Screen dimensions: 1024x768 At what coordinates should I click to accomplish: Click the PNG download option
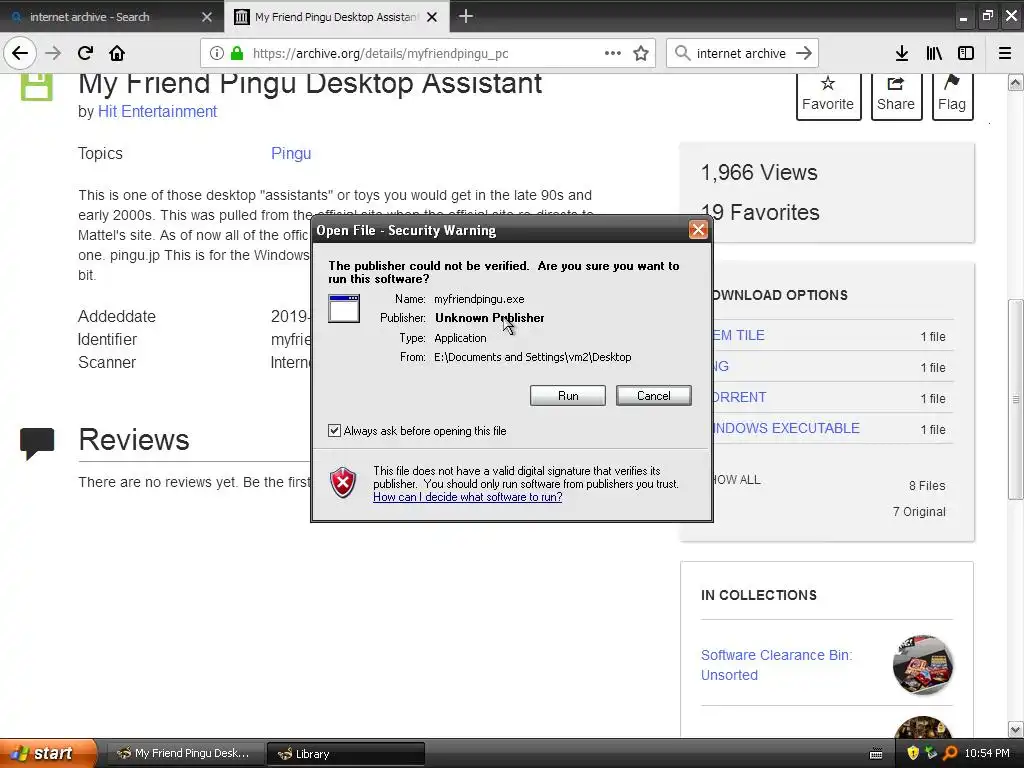click(x=720, y=366)
